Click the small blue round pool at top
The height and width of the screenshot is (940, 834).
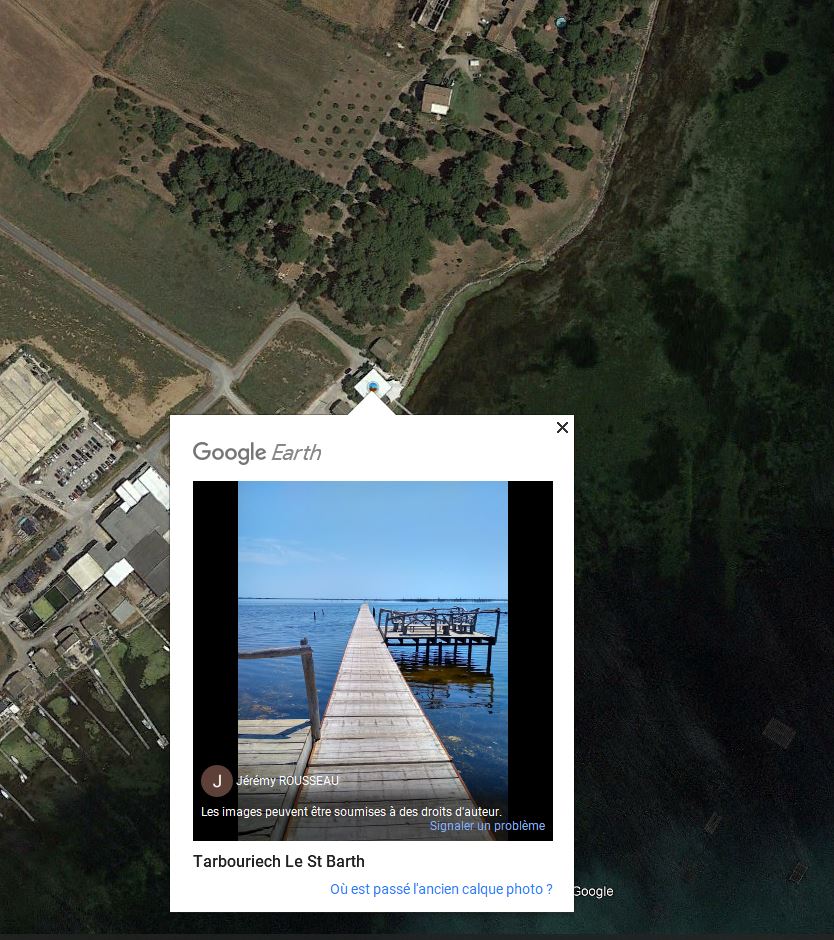point(561,23)
